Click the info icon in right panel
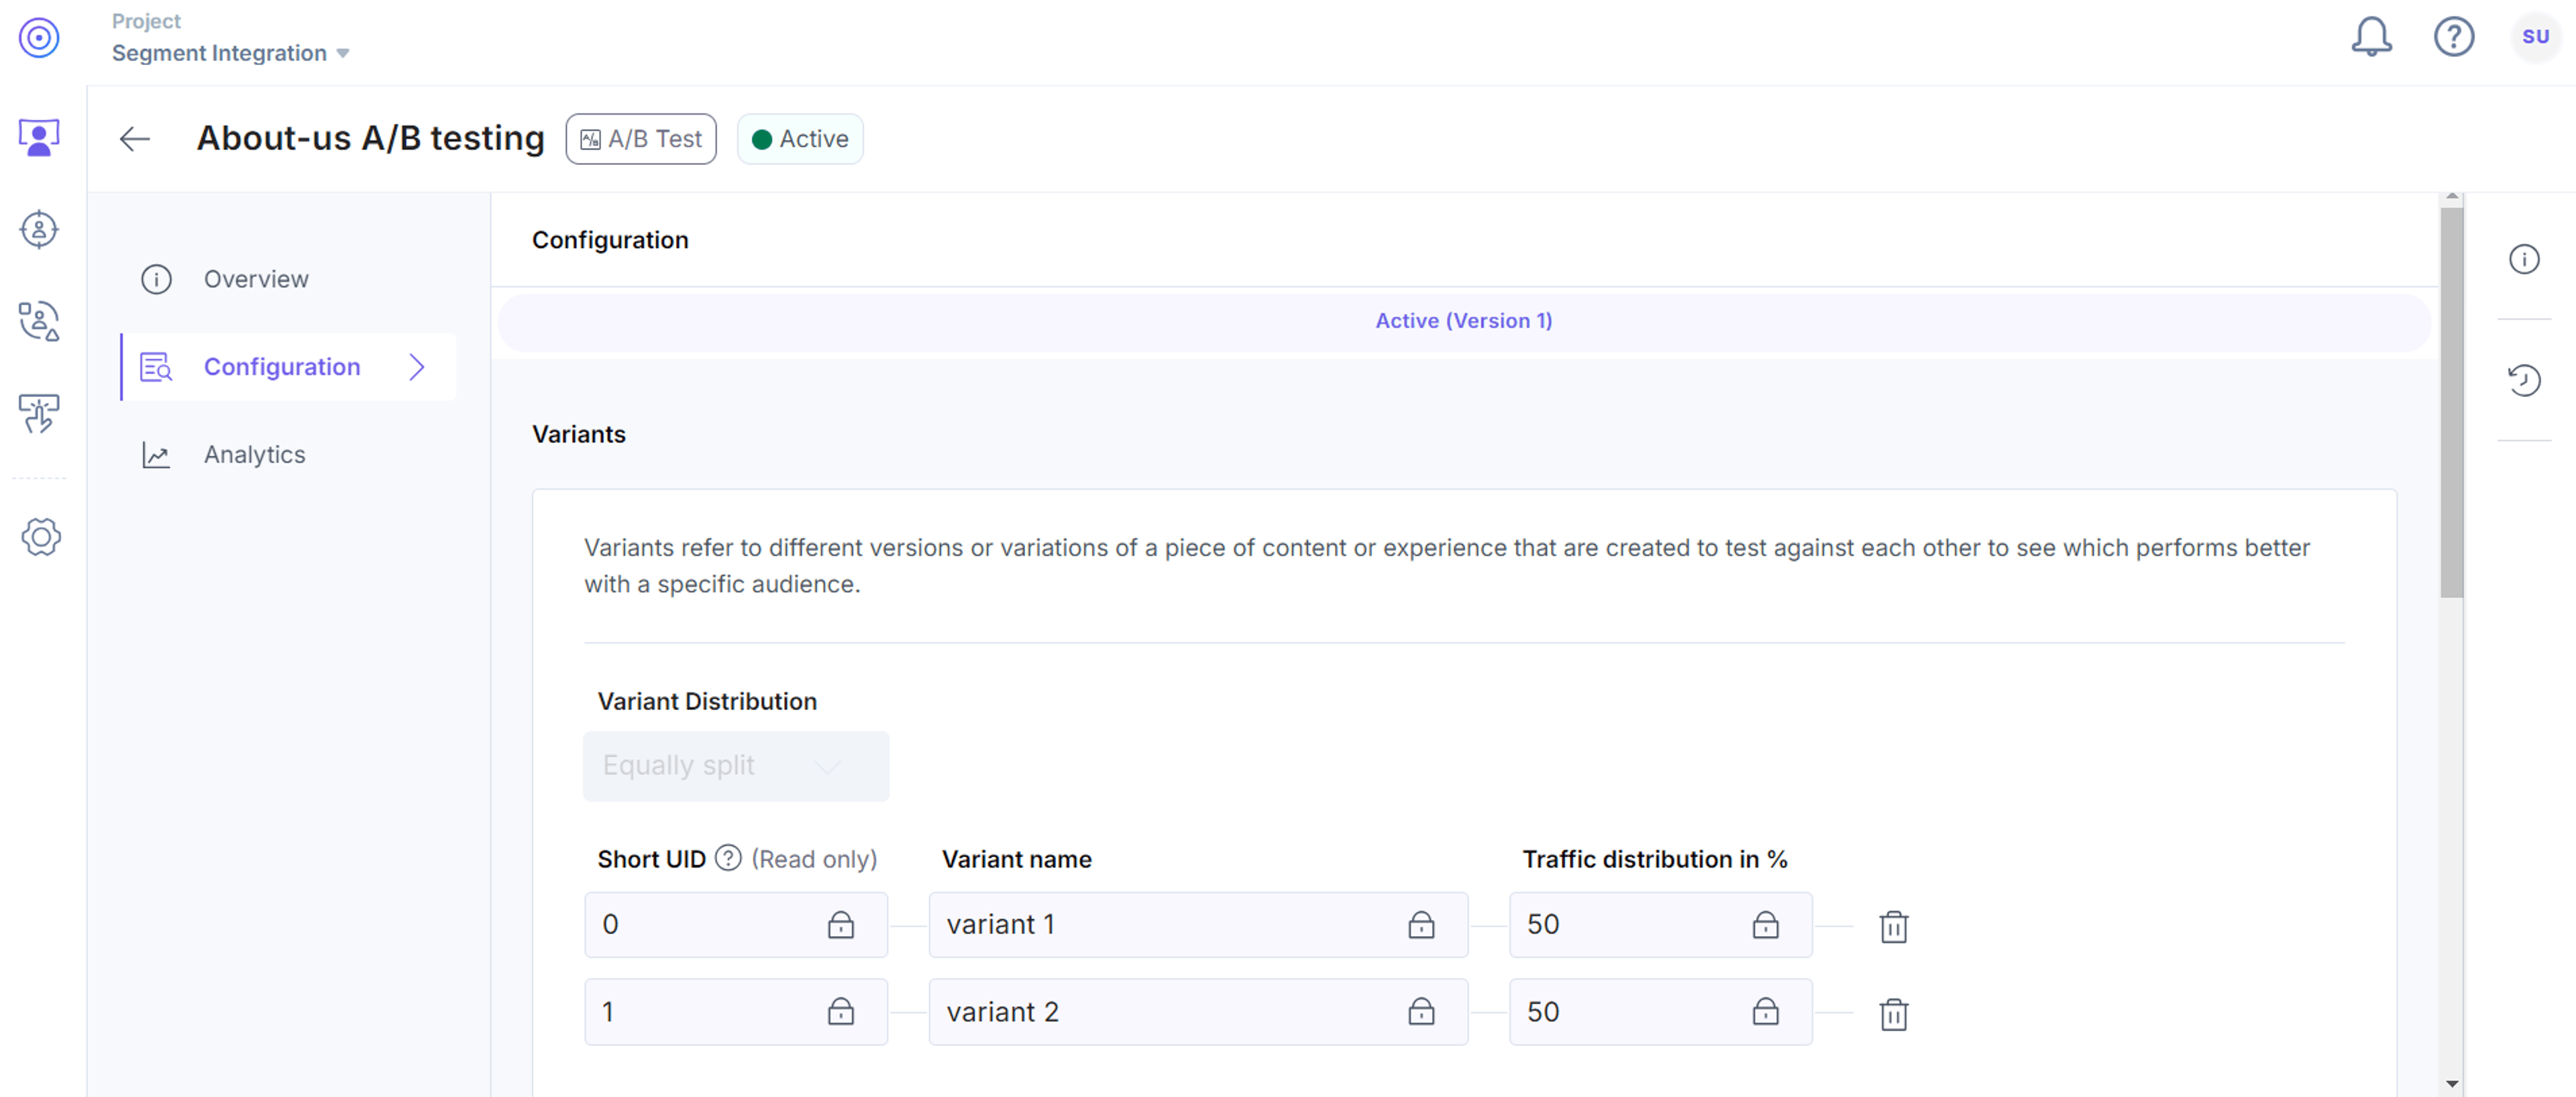The width and height of the screenshot is (2576, 1097). coord(2524,259)
